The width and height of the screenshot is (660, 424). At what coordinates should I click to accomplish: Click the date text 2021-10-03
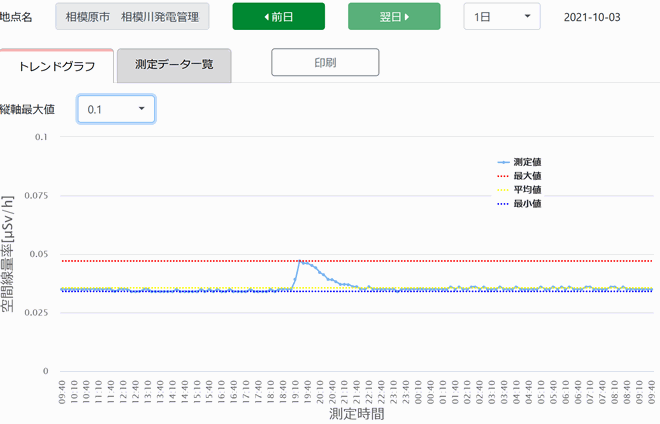click(x=592, y=17)
